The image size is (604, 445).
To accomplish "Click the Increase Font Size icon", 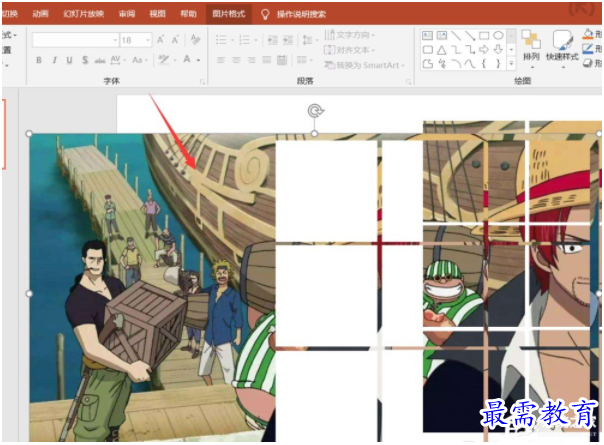I will click(x=161, y=40).
